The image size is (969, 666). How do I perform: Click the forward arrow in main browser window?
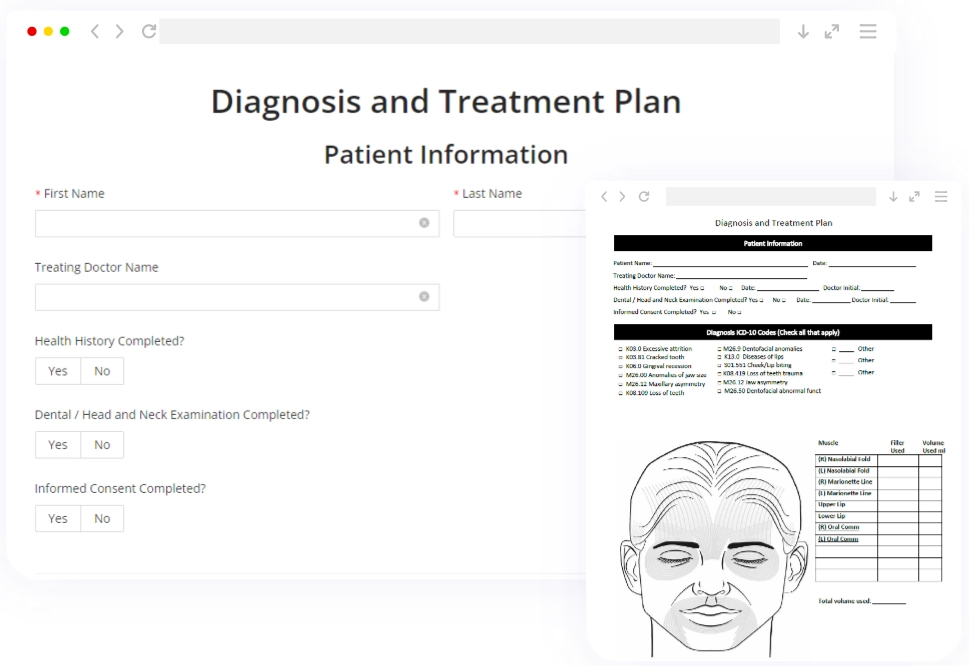(119, 31)
